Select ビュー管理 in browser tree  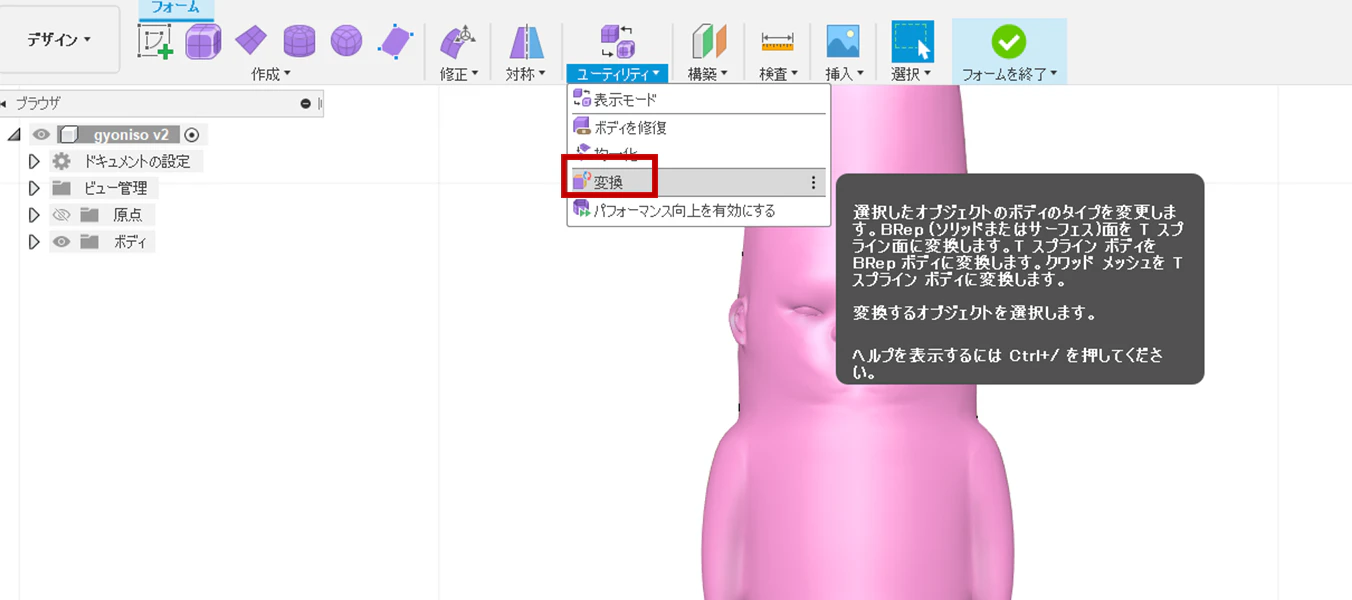(x=116, y=188)
